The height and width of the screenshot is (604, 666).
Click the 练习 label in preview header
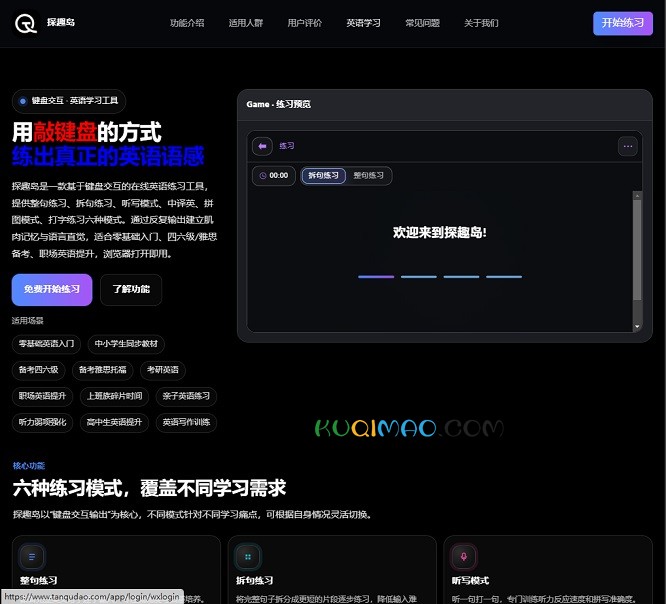287,146
